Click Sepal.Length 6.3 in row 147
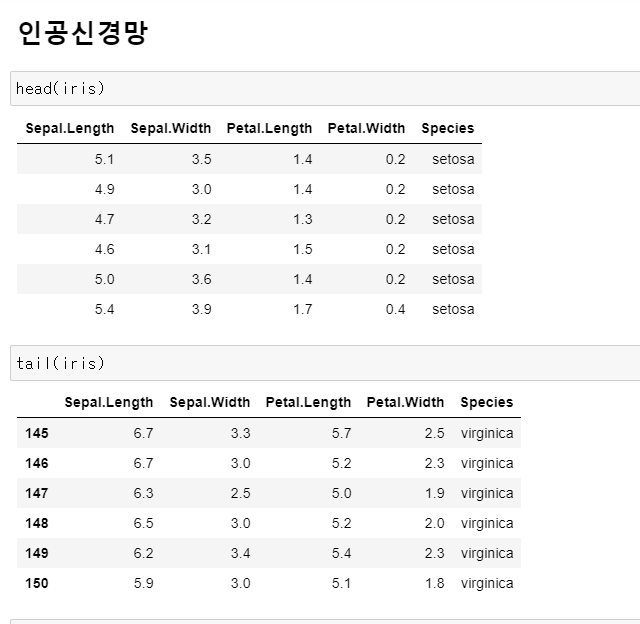The width and height of the screenshot is (640, 624). pos(143,493)
